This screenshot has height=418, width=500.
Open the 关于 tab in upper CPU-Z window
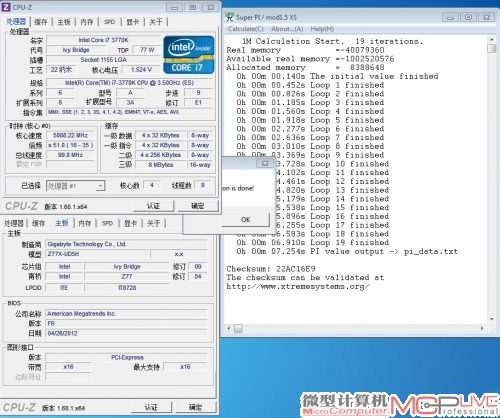click(x=156, y=22)
